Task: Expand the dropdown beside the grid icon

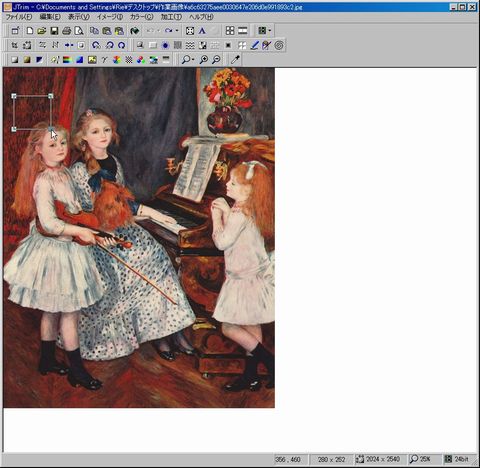Action: (269, 31)
